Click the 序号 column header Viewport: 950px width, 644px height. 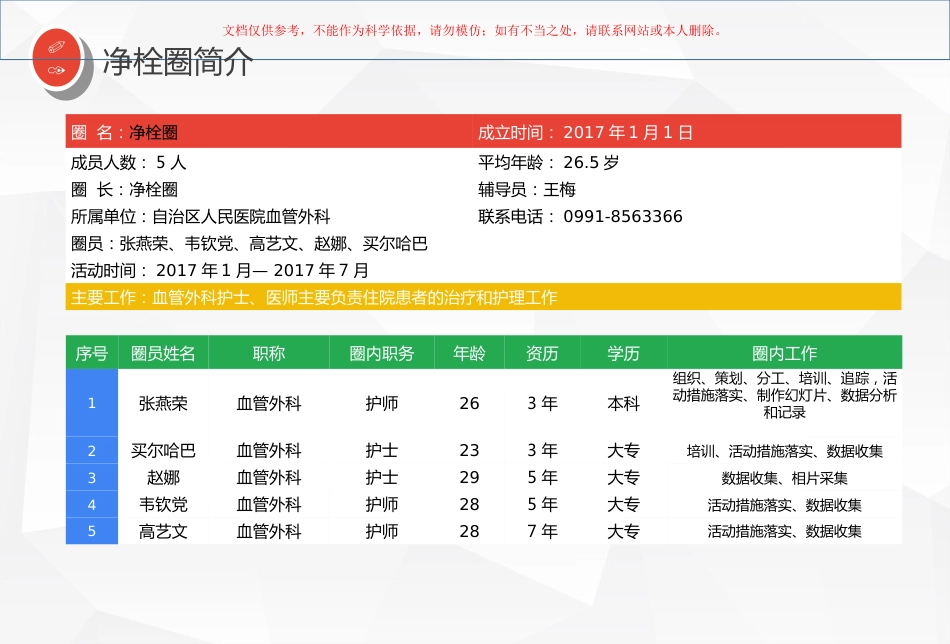[x=91, y=353]
